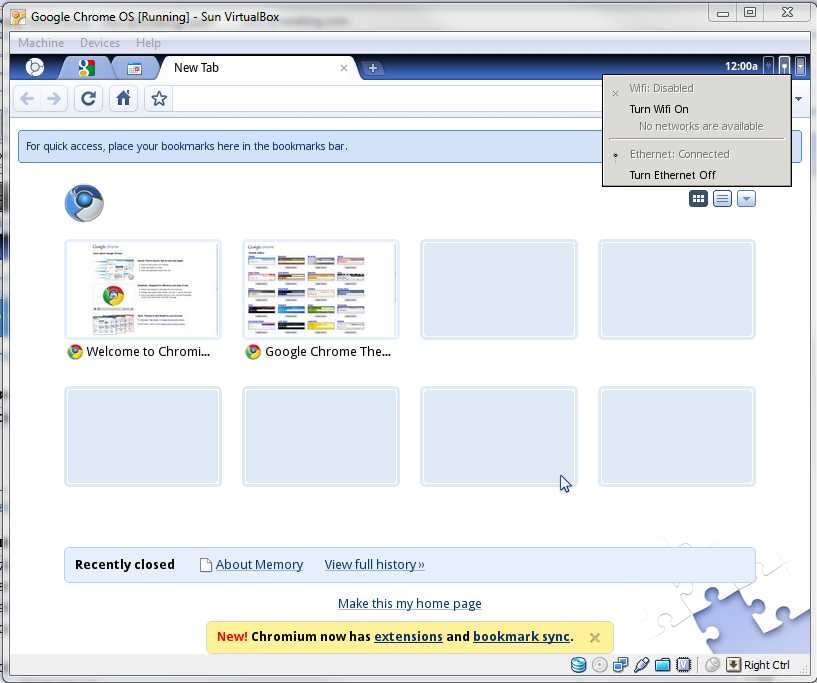Focus the address bar
Screen dimensions: 817x683
388,98
